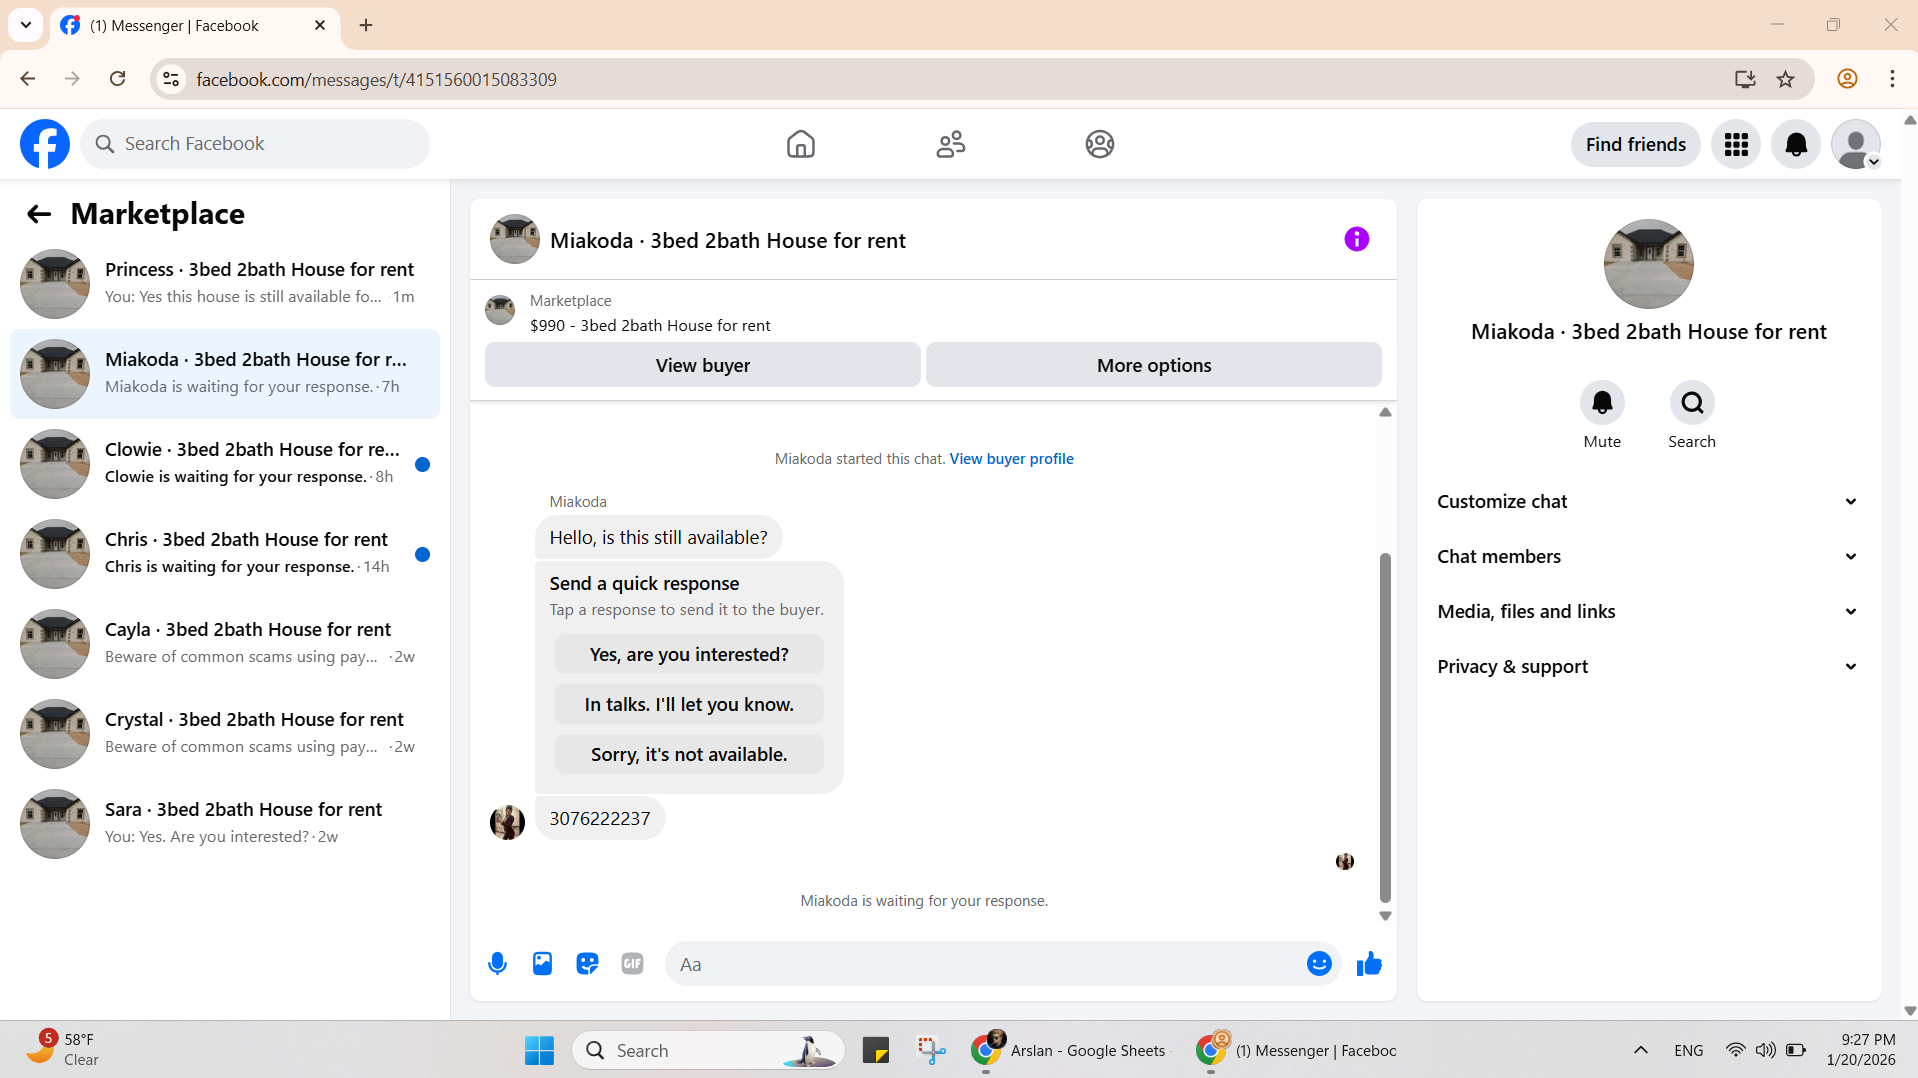Screen dimensions: 1918x1078
Task: Click the Search Facebook field
Action: [x=255, y=144]
